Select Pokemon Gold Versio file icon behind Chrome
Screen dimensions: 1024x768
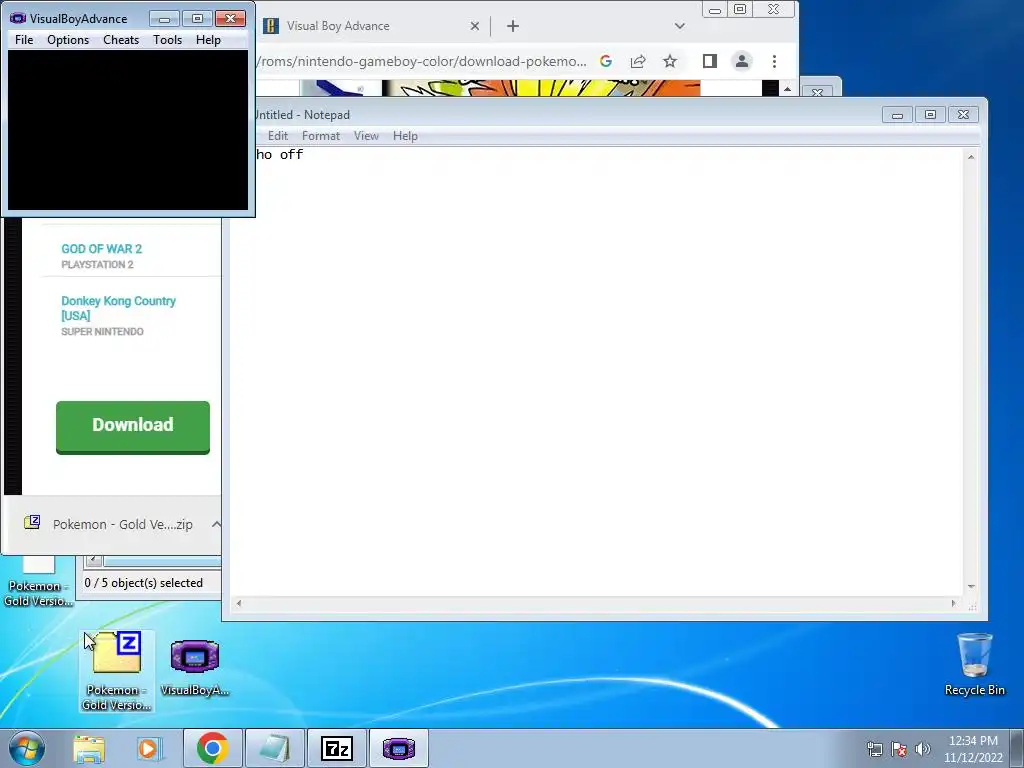[x=38, y=581]
